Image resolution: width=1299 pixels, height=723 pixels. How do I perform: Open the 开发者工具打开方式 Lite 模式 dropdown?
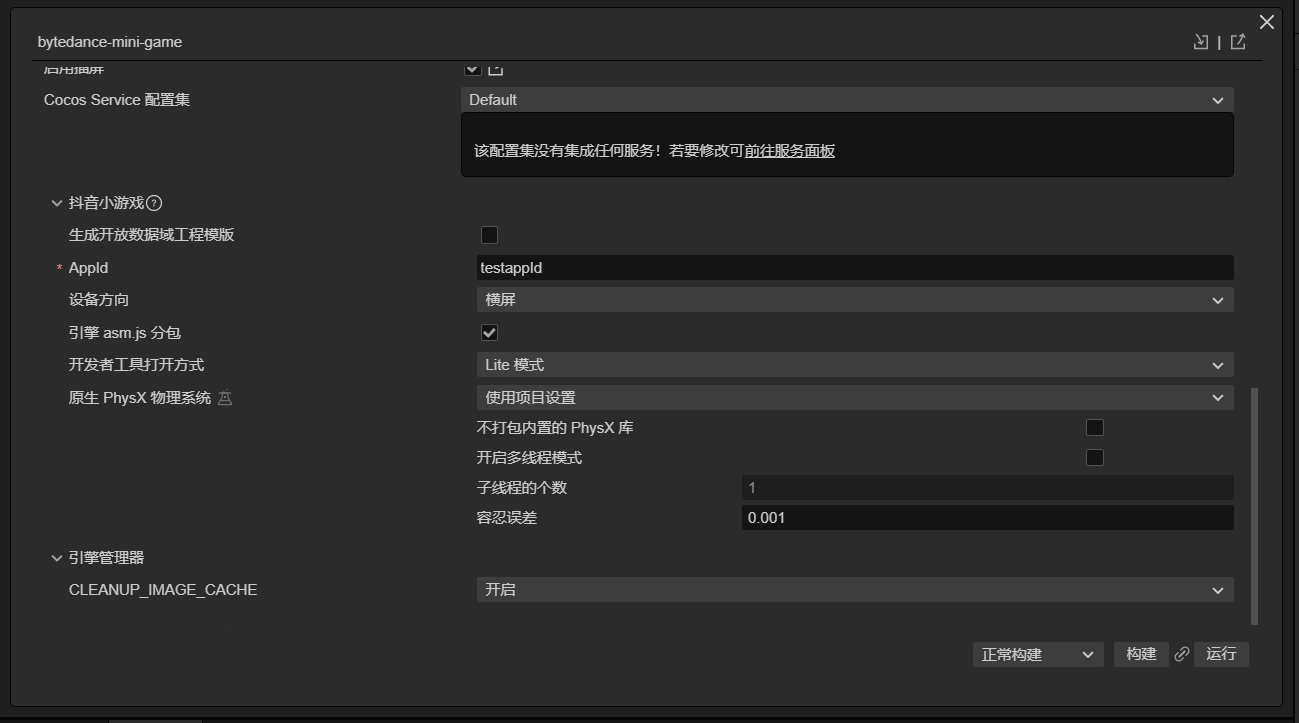point(855,365)
